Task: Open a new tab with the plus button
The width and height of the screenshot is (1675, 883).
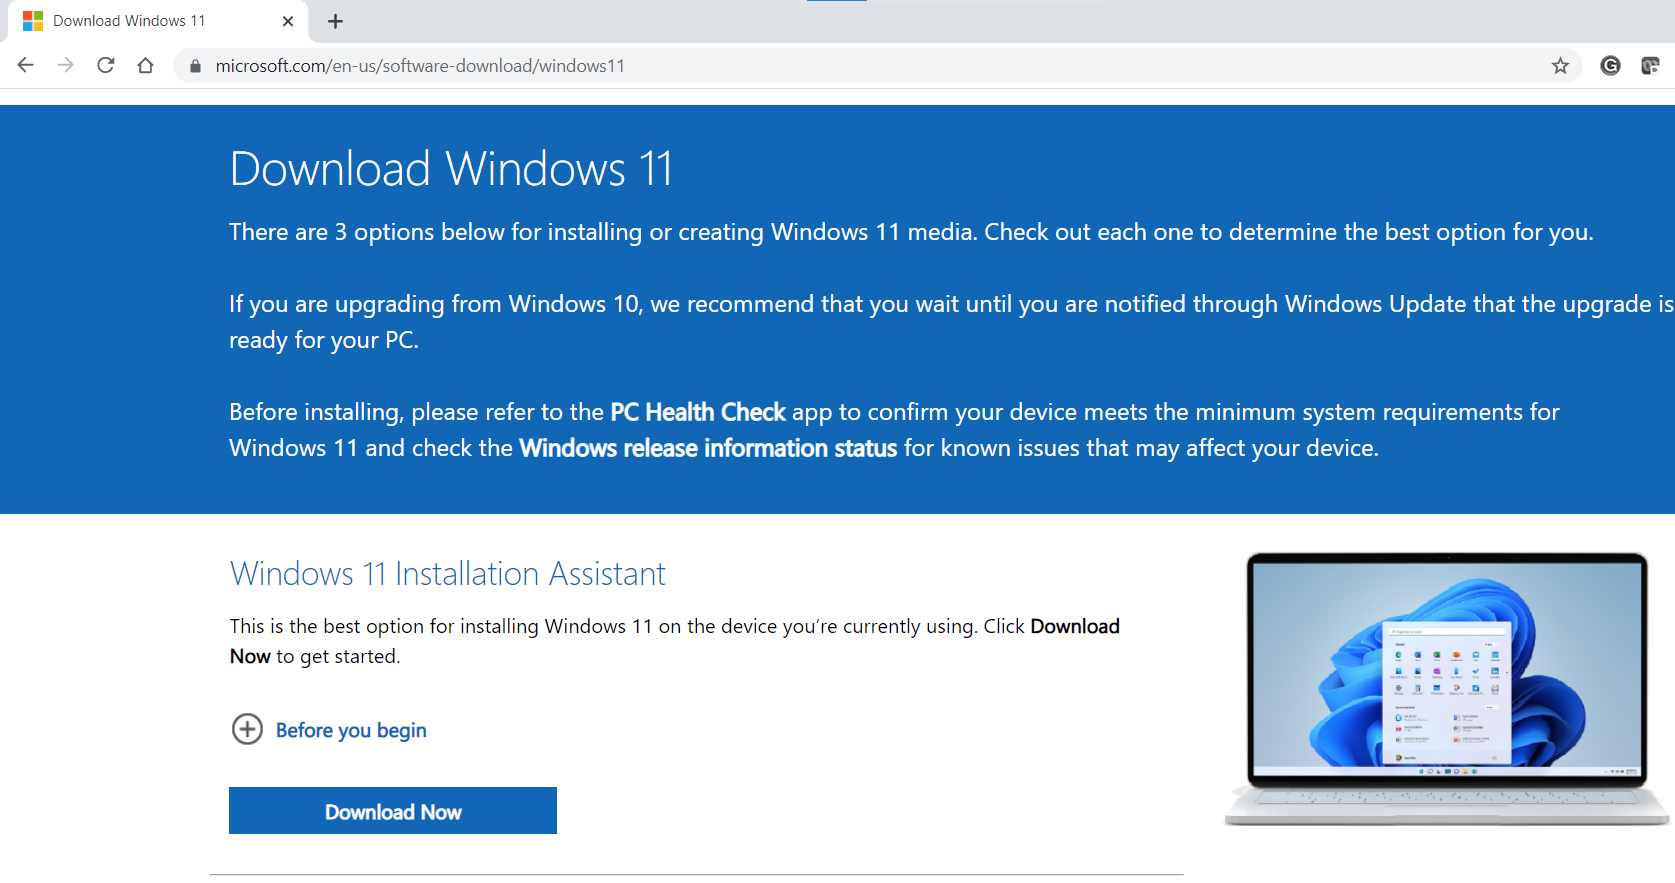Action: [x=335, y=21]
